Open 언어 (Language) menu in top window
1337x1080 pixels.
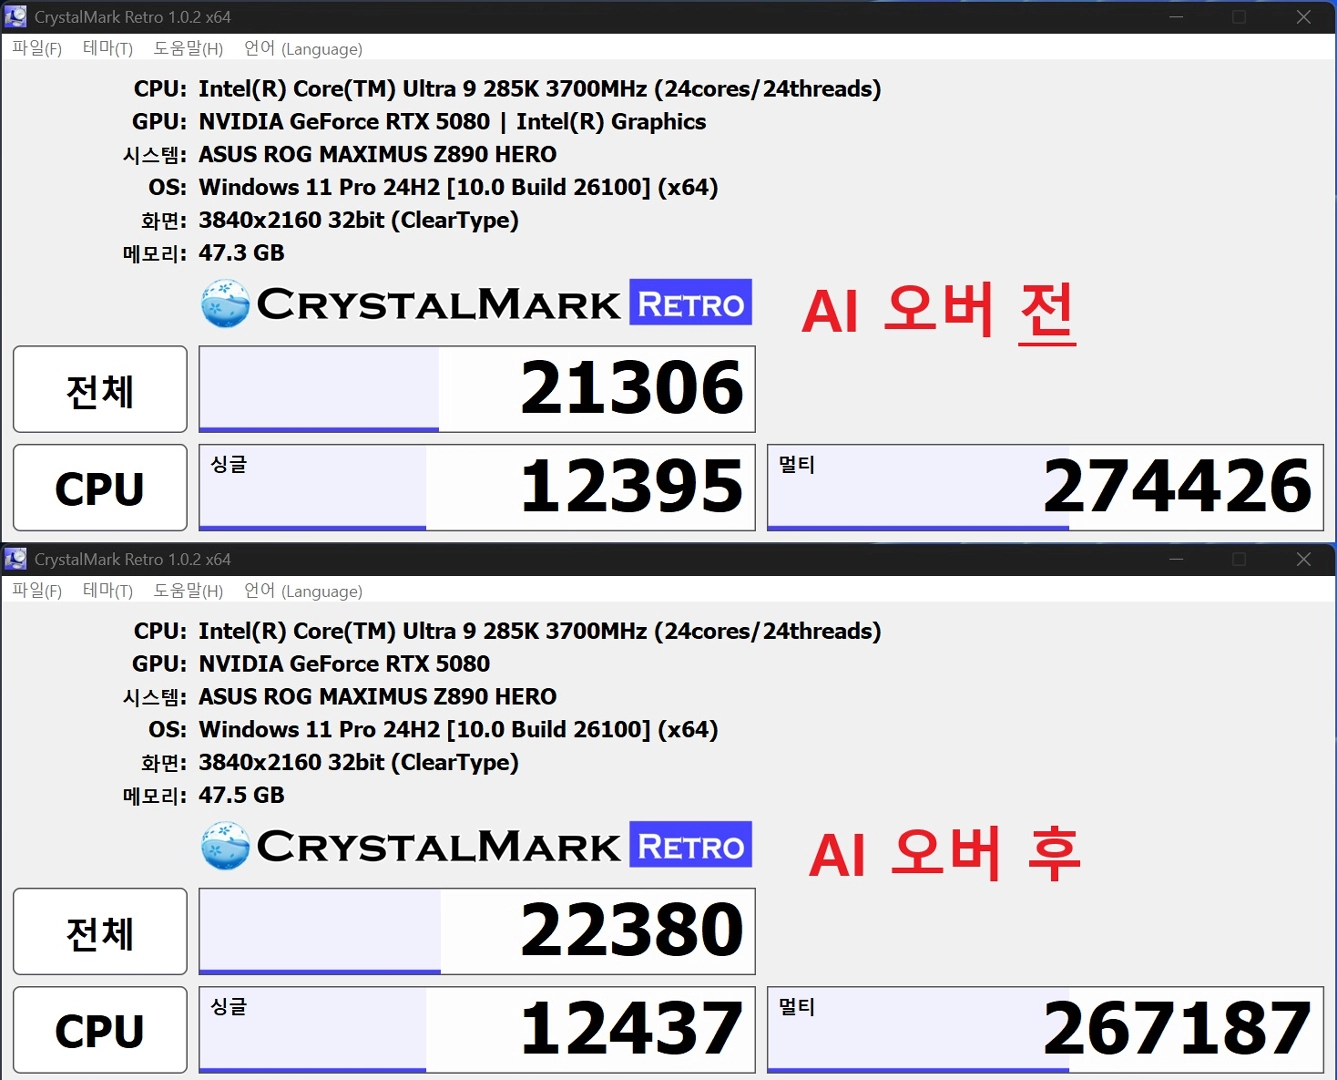(303, 49)
